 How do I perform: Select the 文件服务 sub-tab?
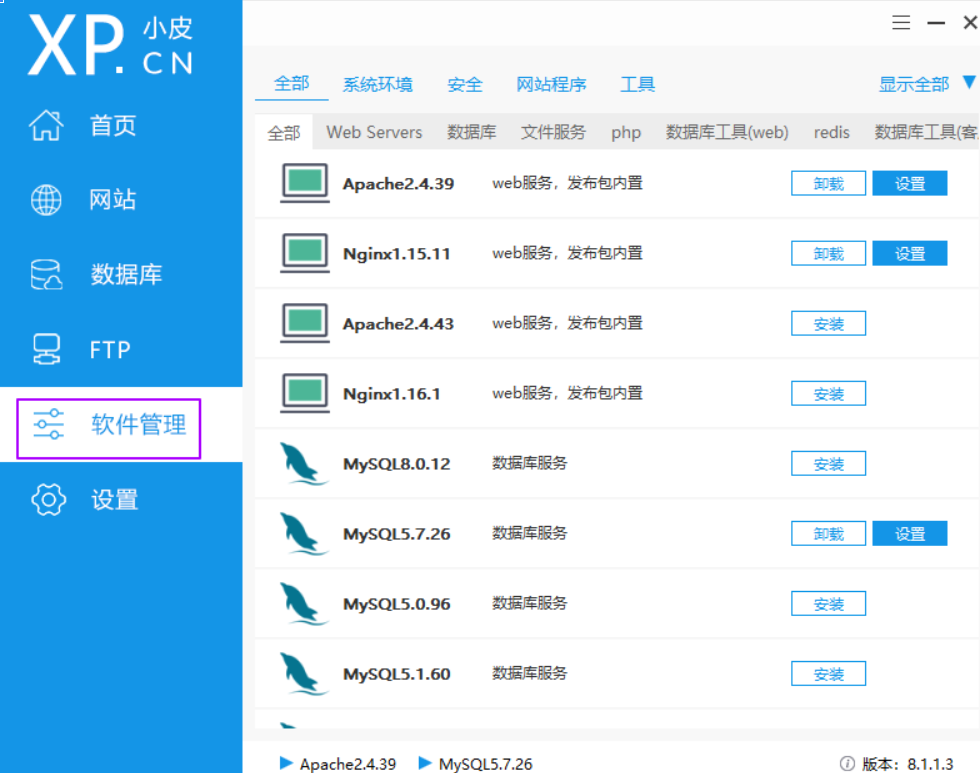tap(553, 132)
